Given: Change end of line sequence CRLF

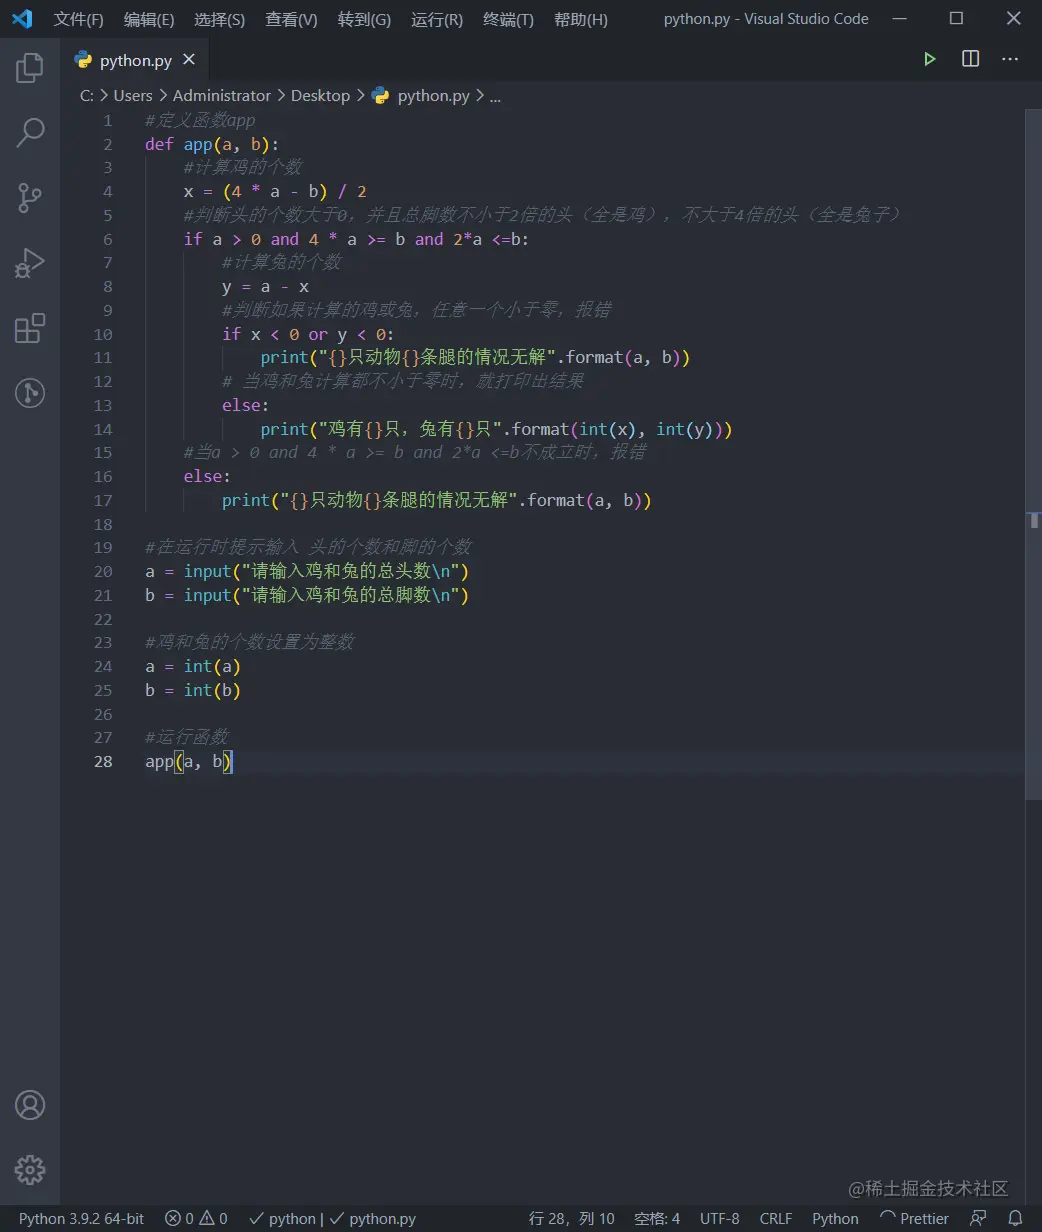Looking at the screenshot, I should tap(776, 1218).
